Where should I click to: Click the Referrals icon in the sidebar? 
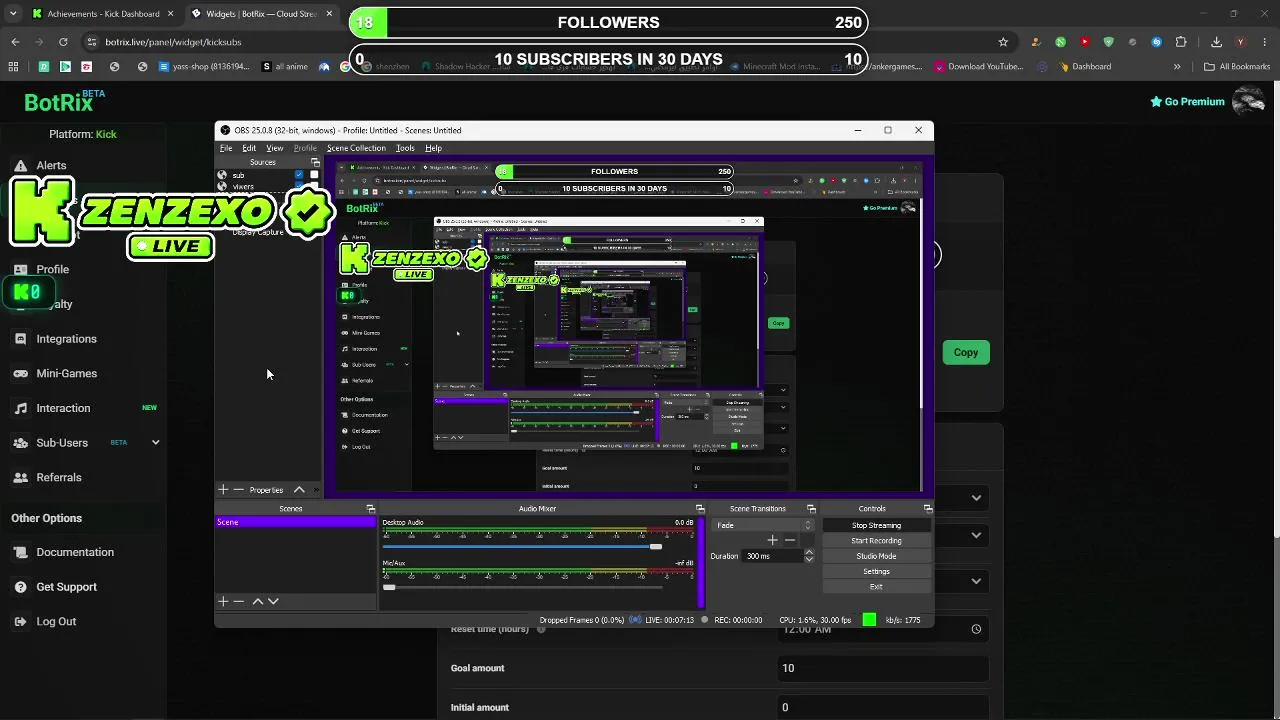coord(20,478)
